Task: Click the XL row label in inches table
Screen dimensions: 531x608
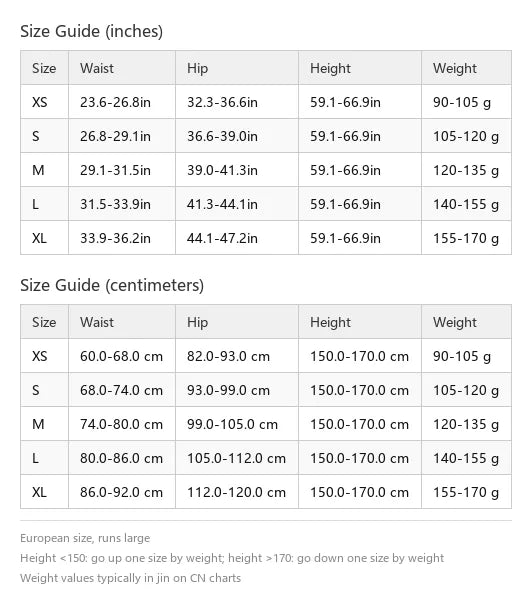Action: [39, 238]
